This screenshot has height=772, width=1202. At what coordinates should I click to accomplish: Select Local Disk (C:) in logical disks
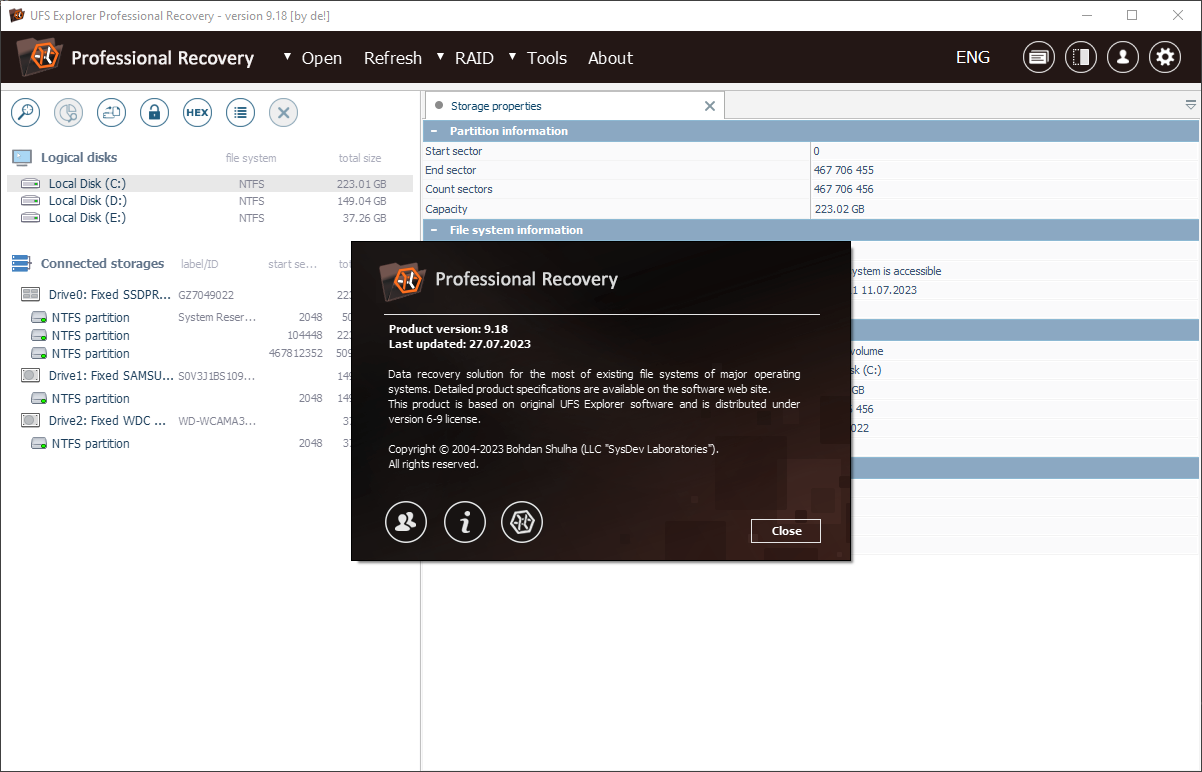tap(210, 184)
